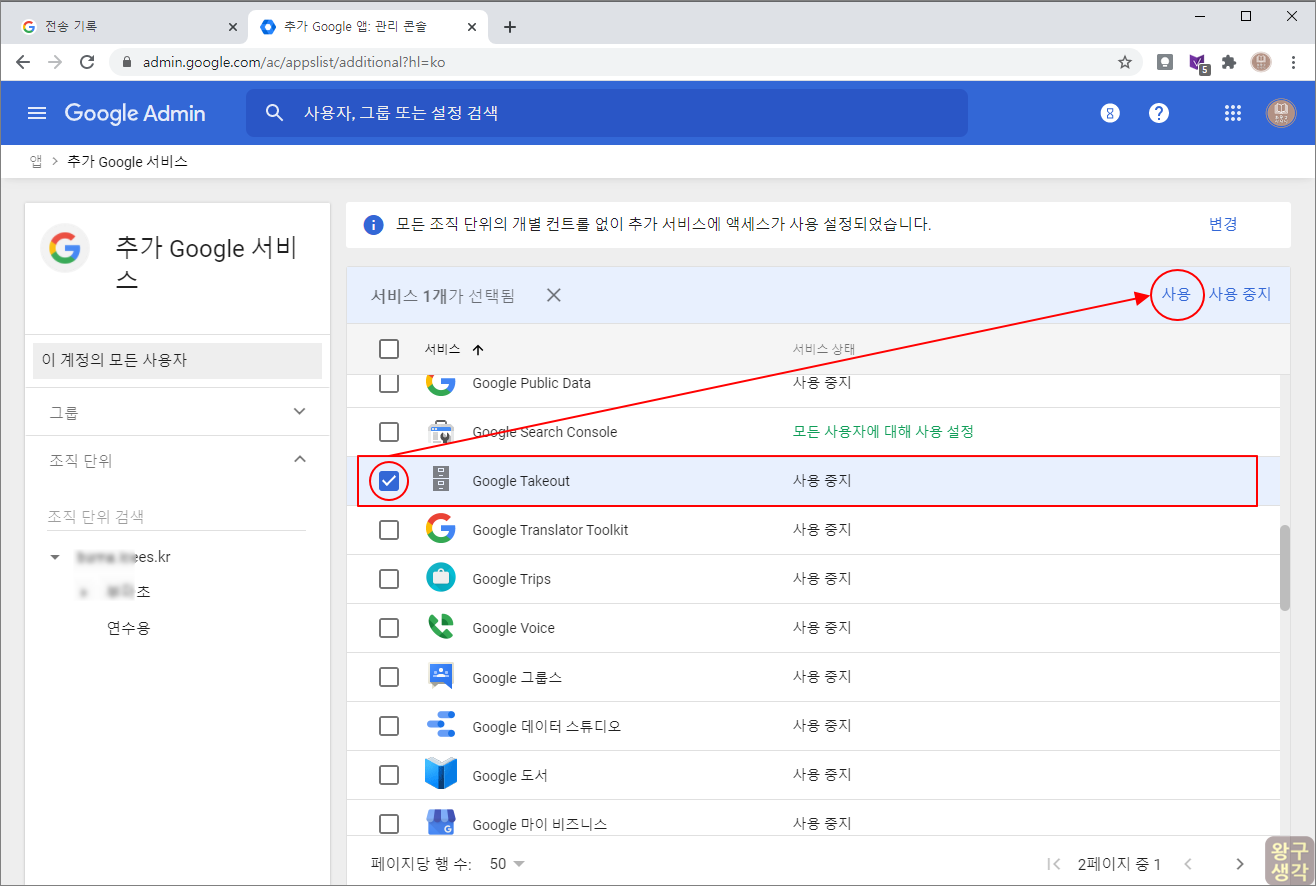Click the 사용 중지 disable button
Image resolution: width=1316 pixels, height=886 pixels.
tap(1240, 294)
